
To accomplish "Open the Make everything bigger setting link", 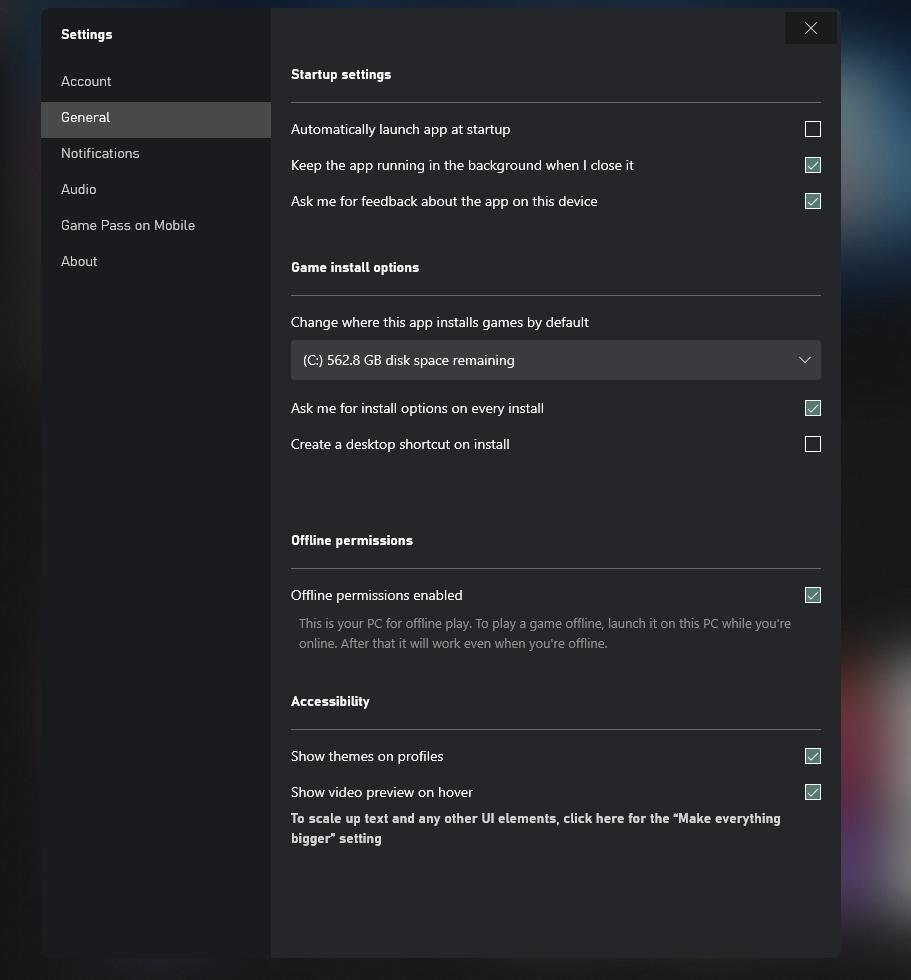I will click(535, 829).
